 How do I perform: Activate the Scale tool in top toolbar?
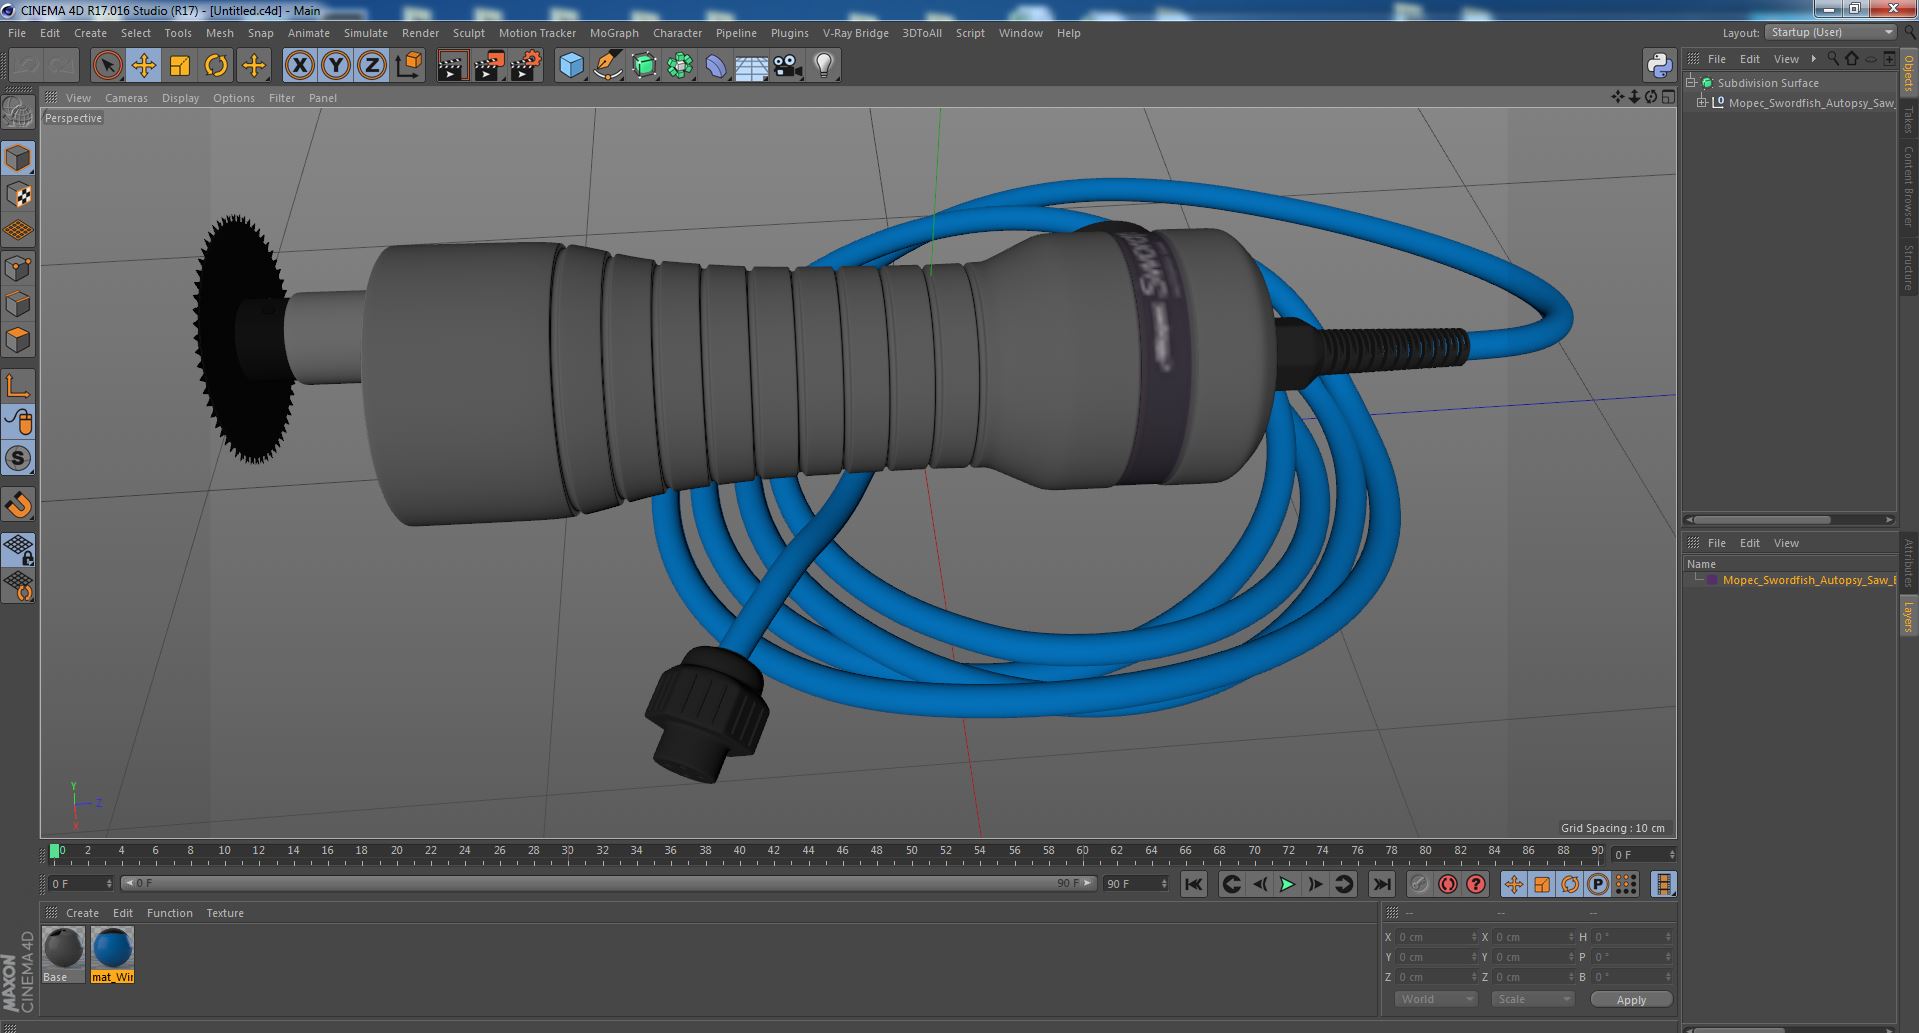(x=180, y=66)
